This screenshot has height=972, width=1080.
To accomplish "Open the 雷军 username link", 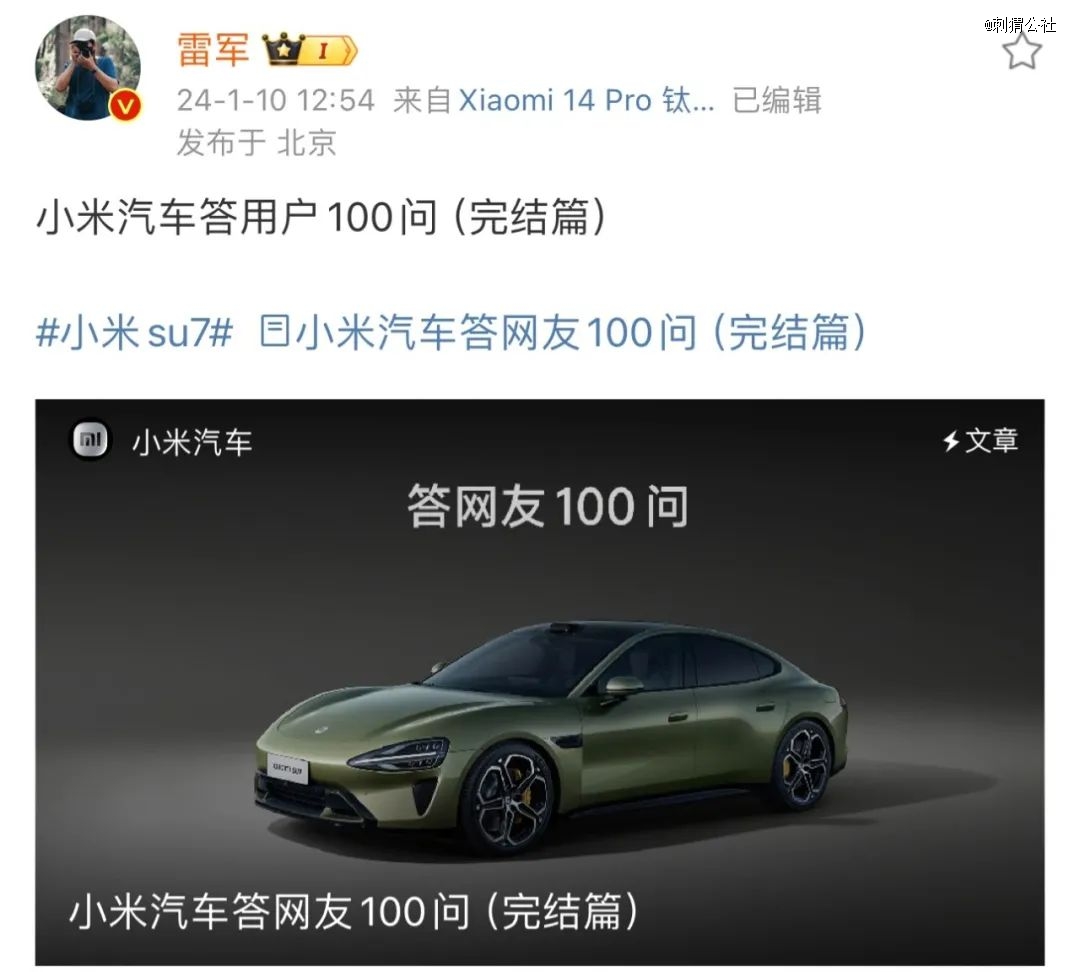I will click(213, 50).
